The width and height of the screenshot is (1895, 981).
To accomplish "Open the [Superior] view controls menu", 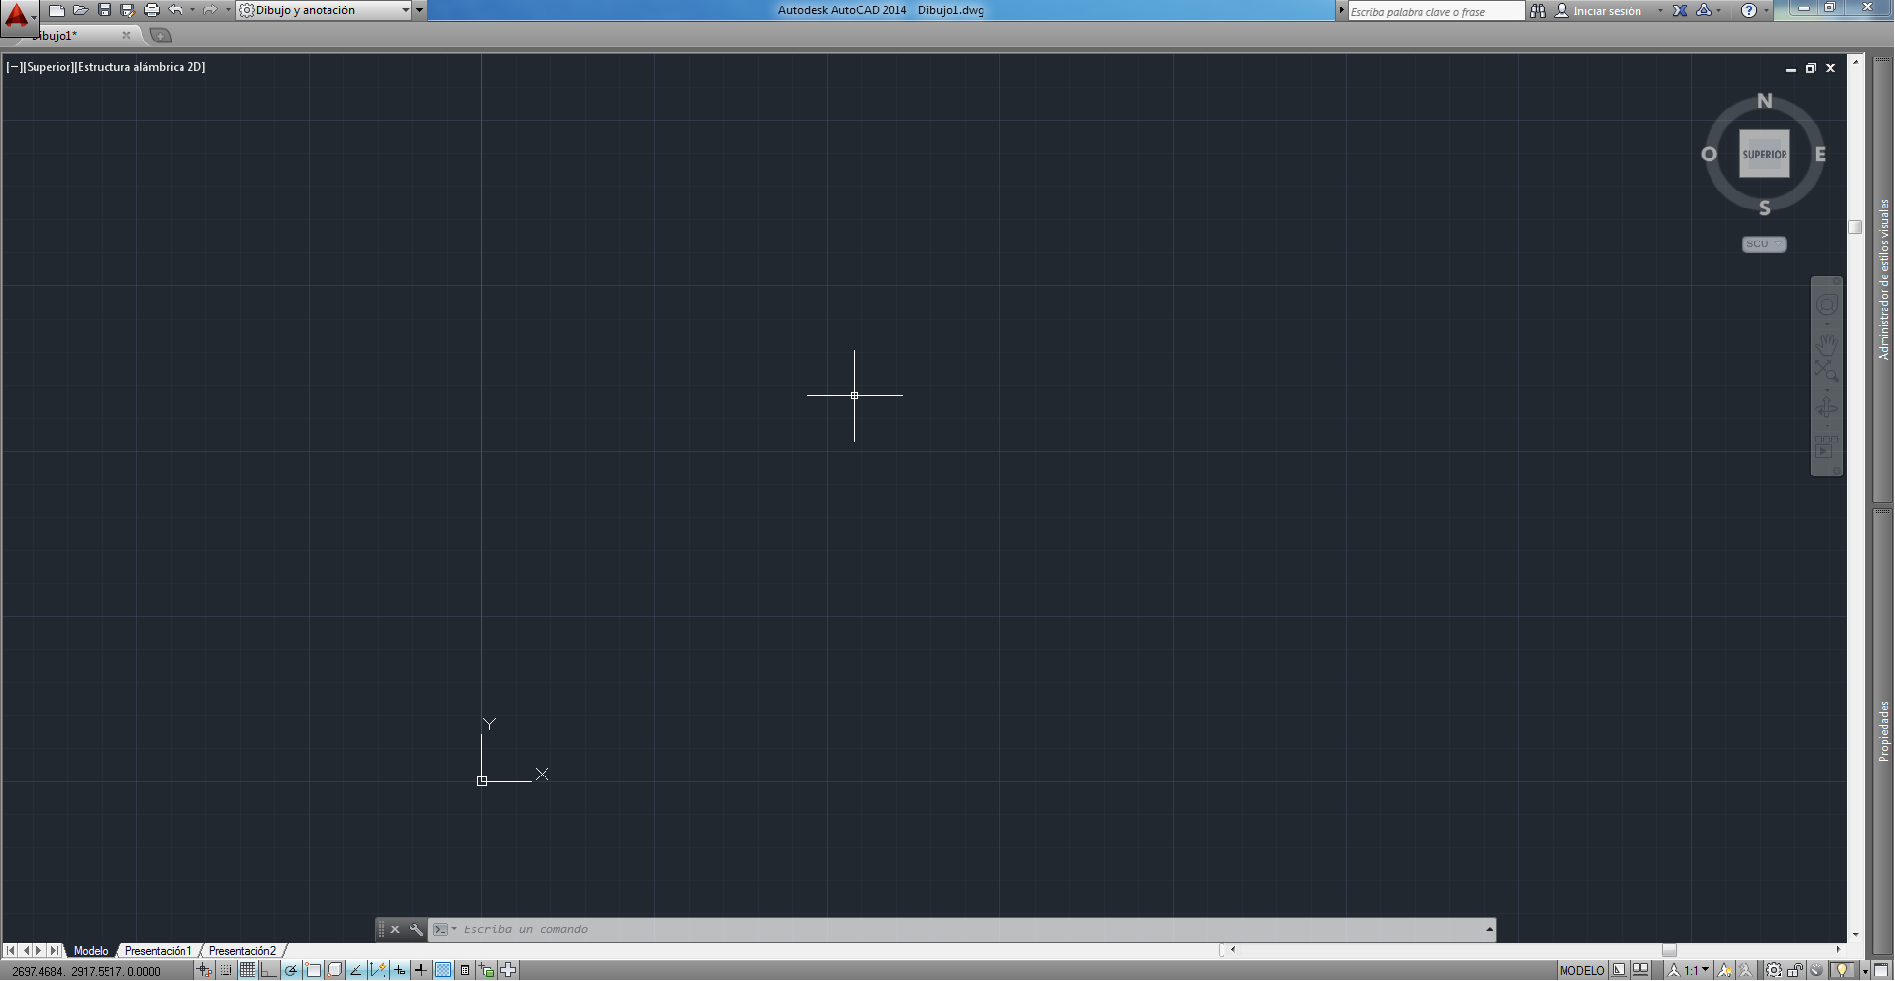I will [48, 67].
